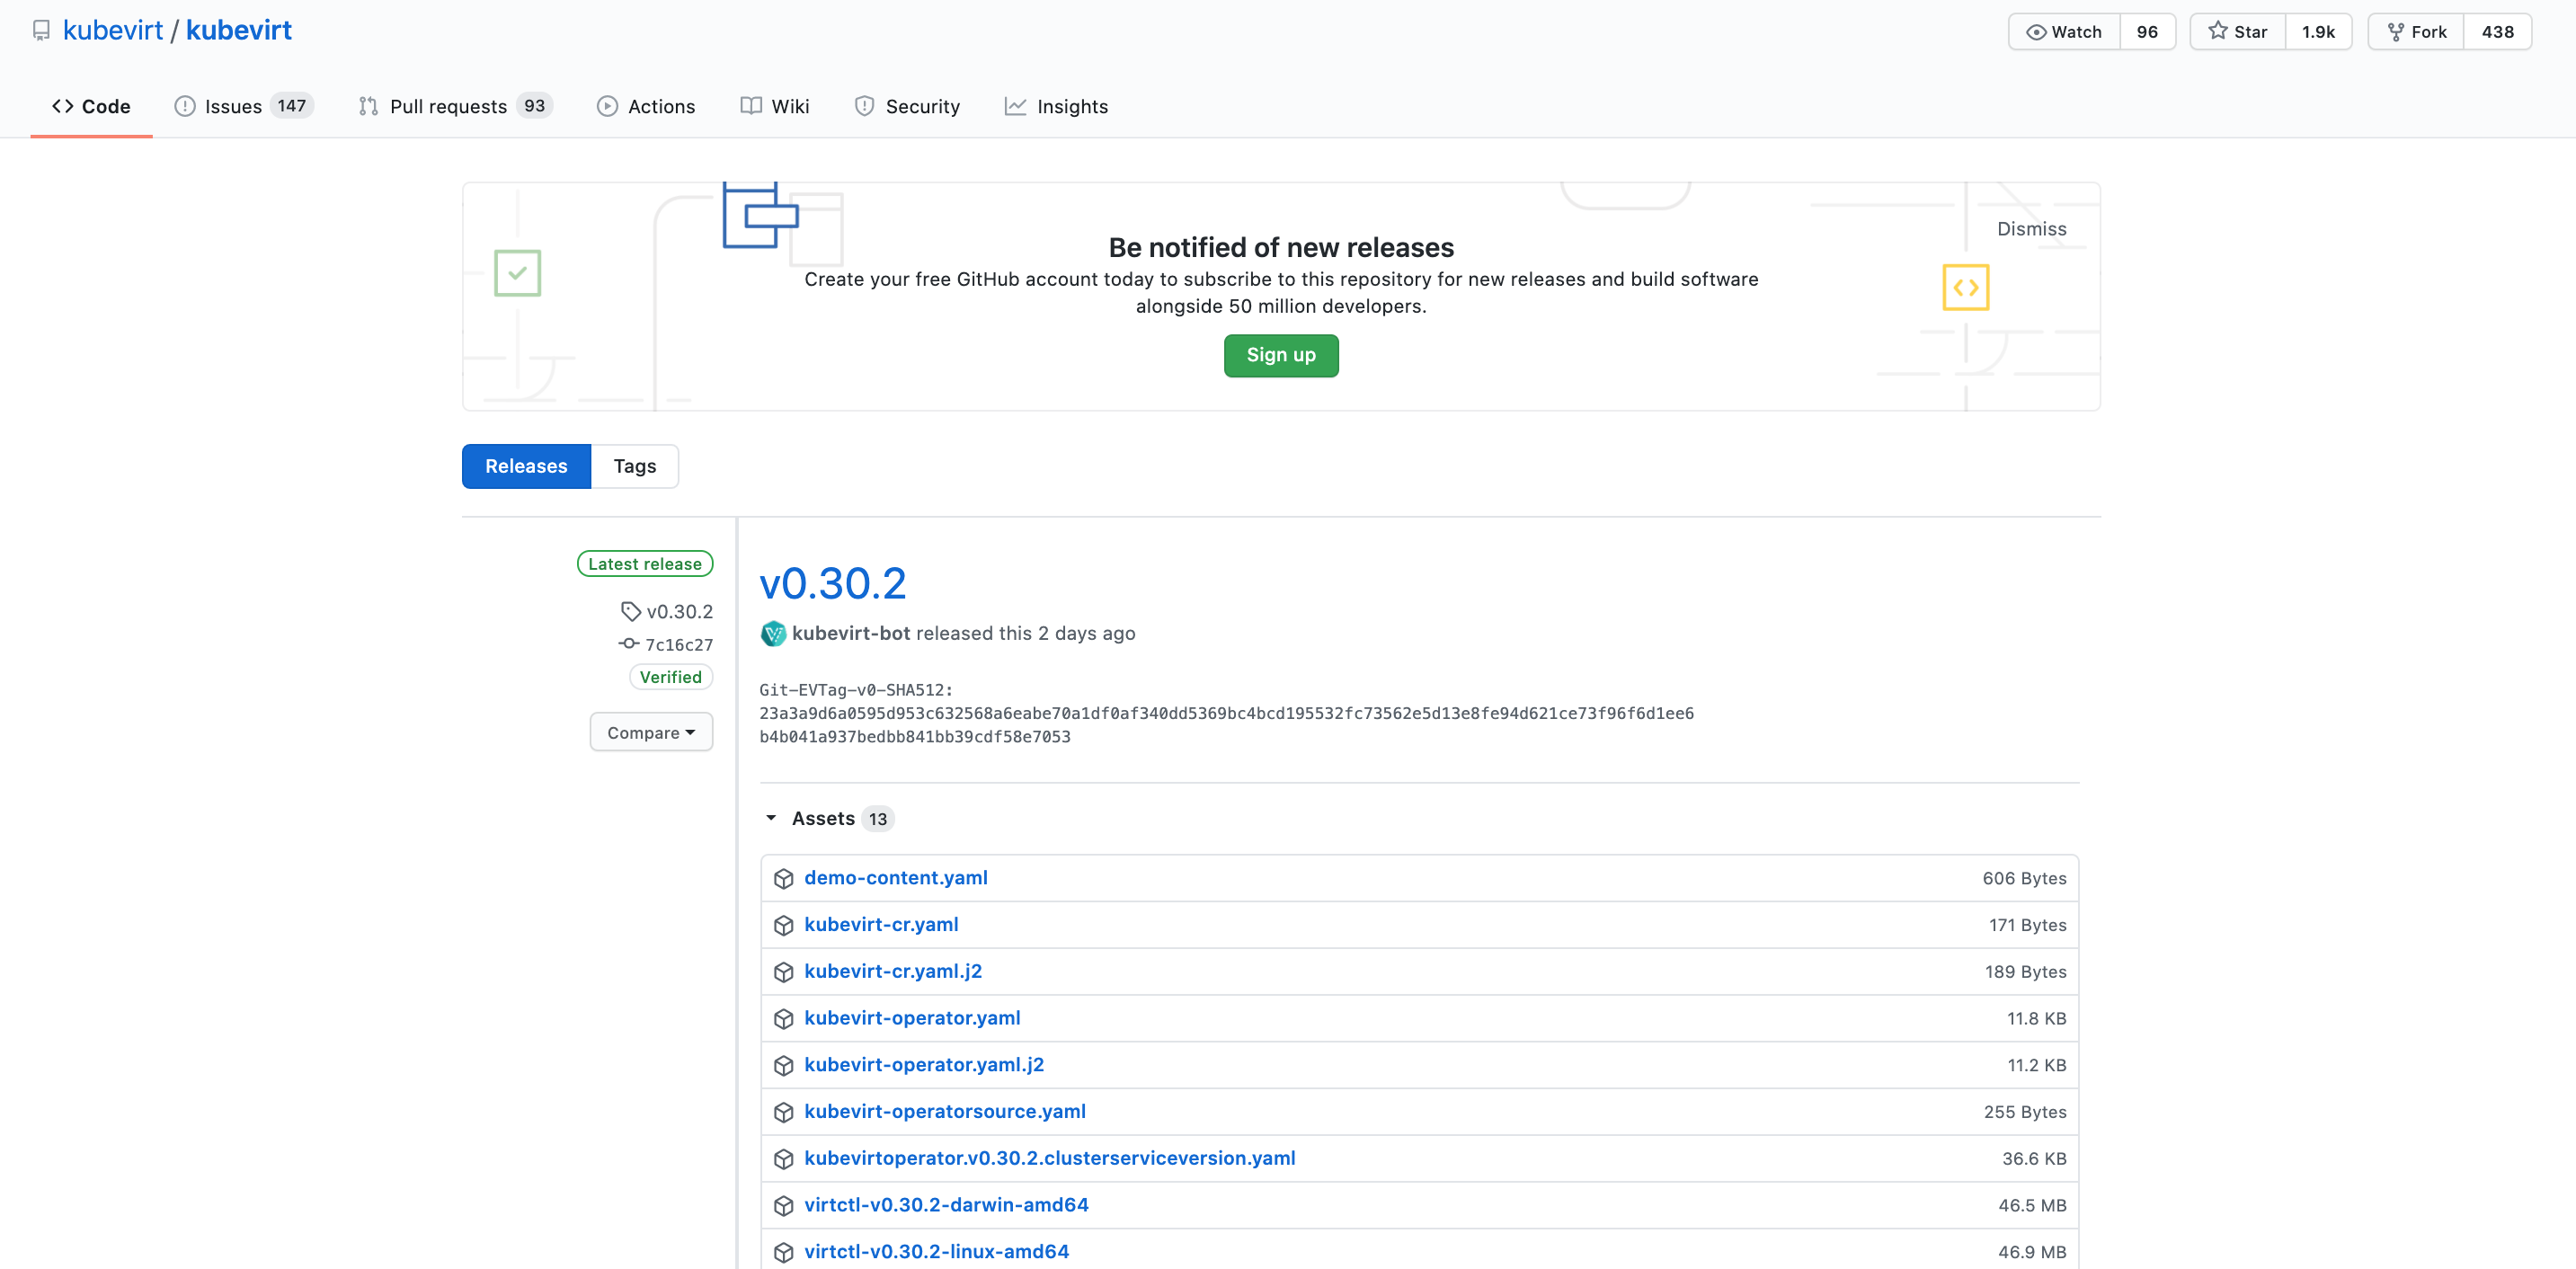Viewport: 2576px width, 1269px height.
Task: Click package icon for demo-content.yaml
Action: 784,878
